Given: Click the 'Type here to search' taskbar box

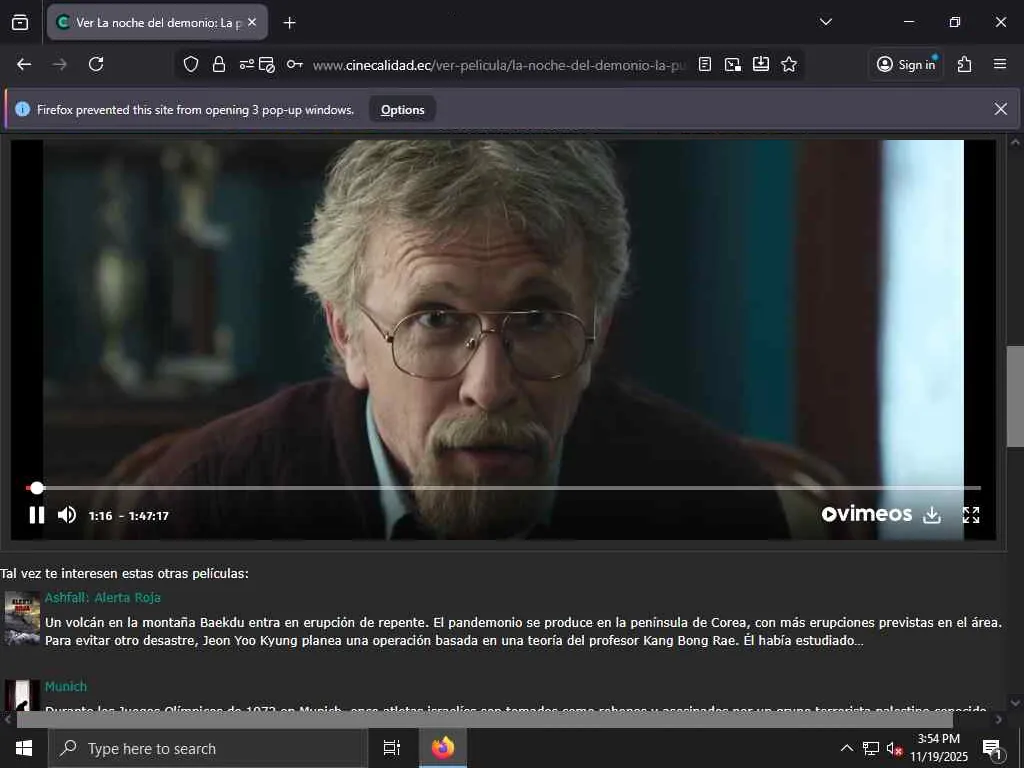Looking at the screenshot, I should pyautogui.click(x=208, y=748).
